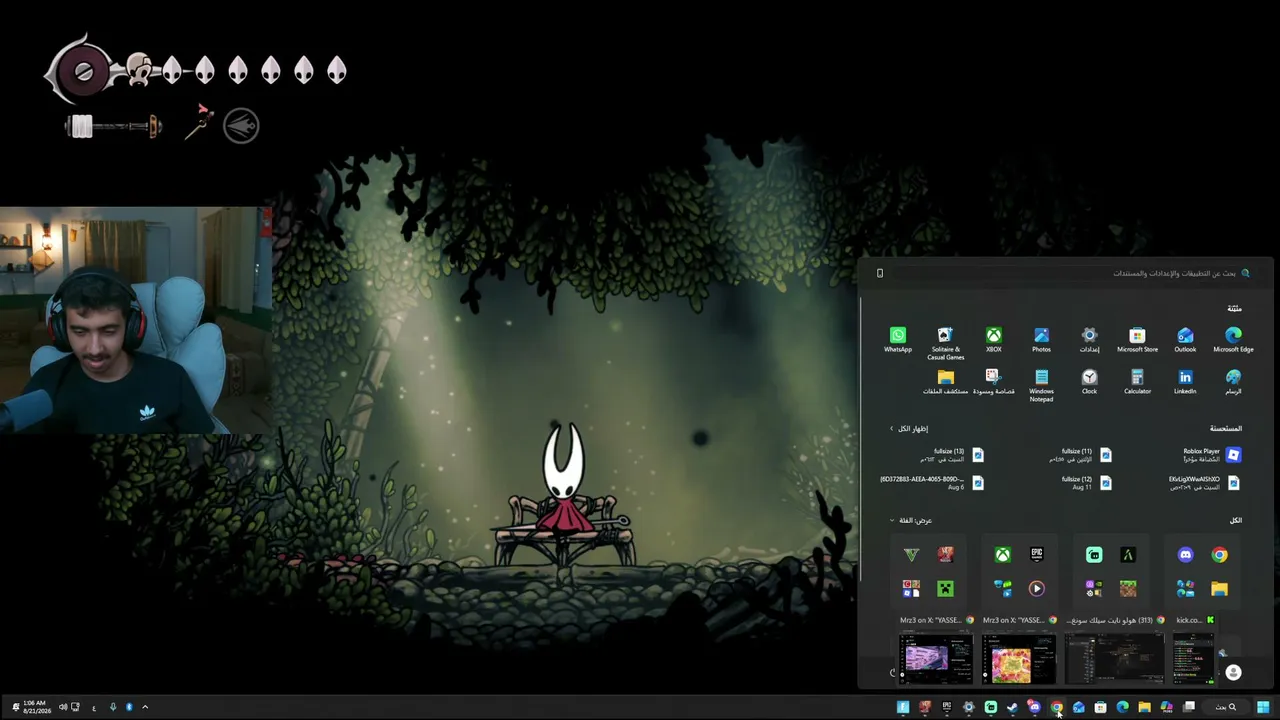Viewport: 1280px width, 720px height.
Task: Open the volume control in system tray
Action: pos(63,708)
